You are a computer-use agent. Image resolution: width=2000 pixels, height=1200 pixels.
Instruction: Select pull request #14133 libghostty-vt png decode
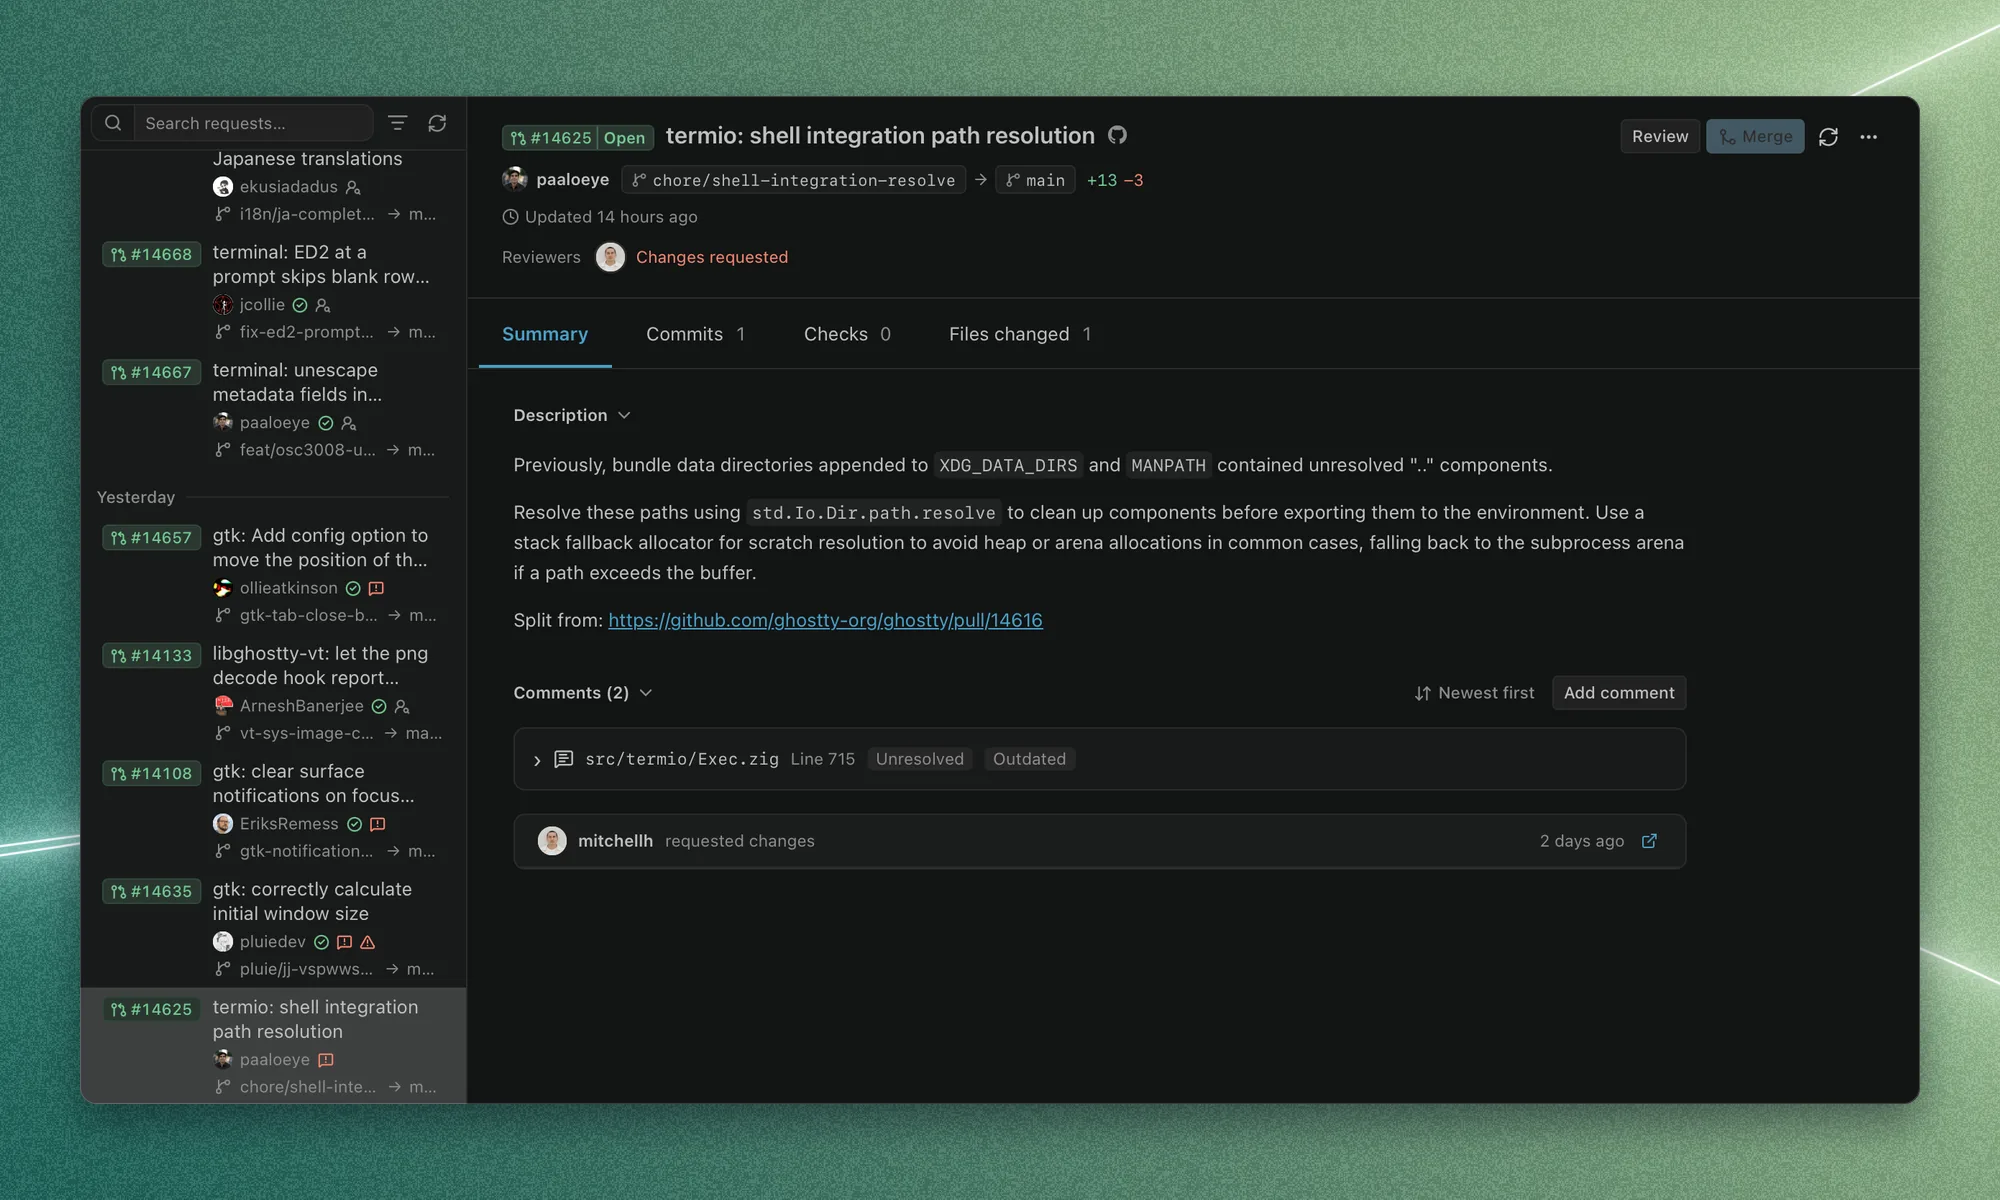[273, 693]
